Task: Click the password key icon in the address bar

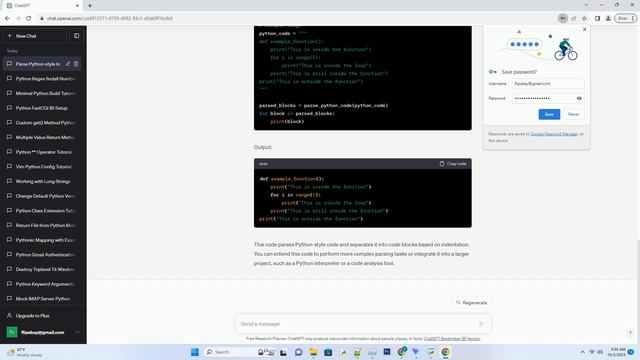Action: pyautogui.click(x=563, y=18)
